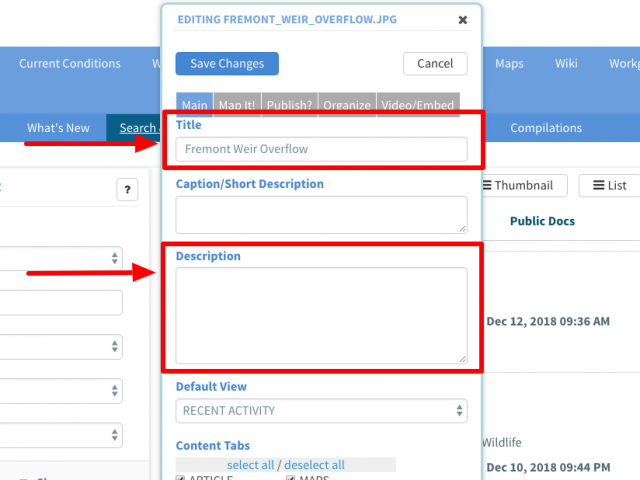The height and width of the screenshot is (480, 640).
Task: Click inside the Description text area
Action: coord(321,315)
